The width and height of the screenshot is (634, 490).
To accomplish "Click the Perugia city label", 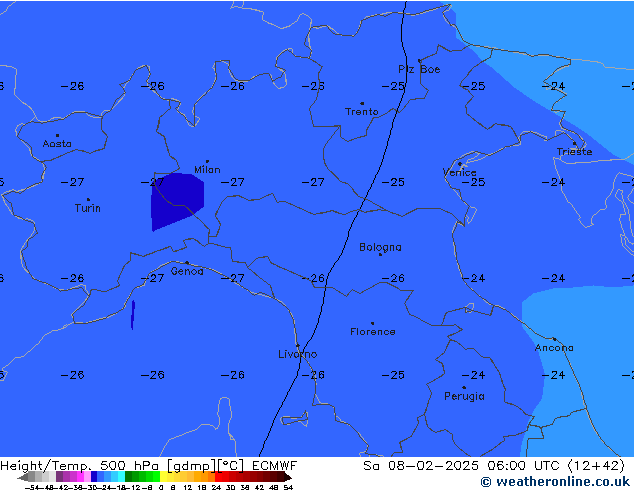I will (464, 396).
